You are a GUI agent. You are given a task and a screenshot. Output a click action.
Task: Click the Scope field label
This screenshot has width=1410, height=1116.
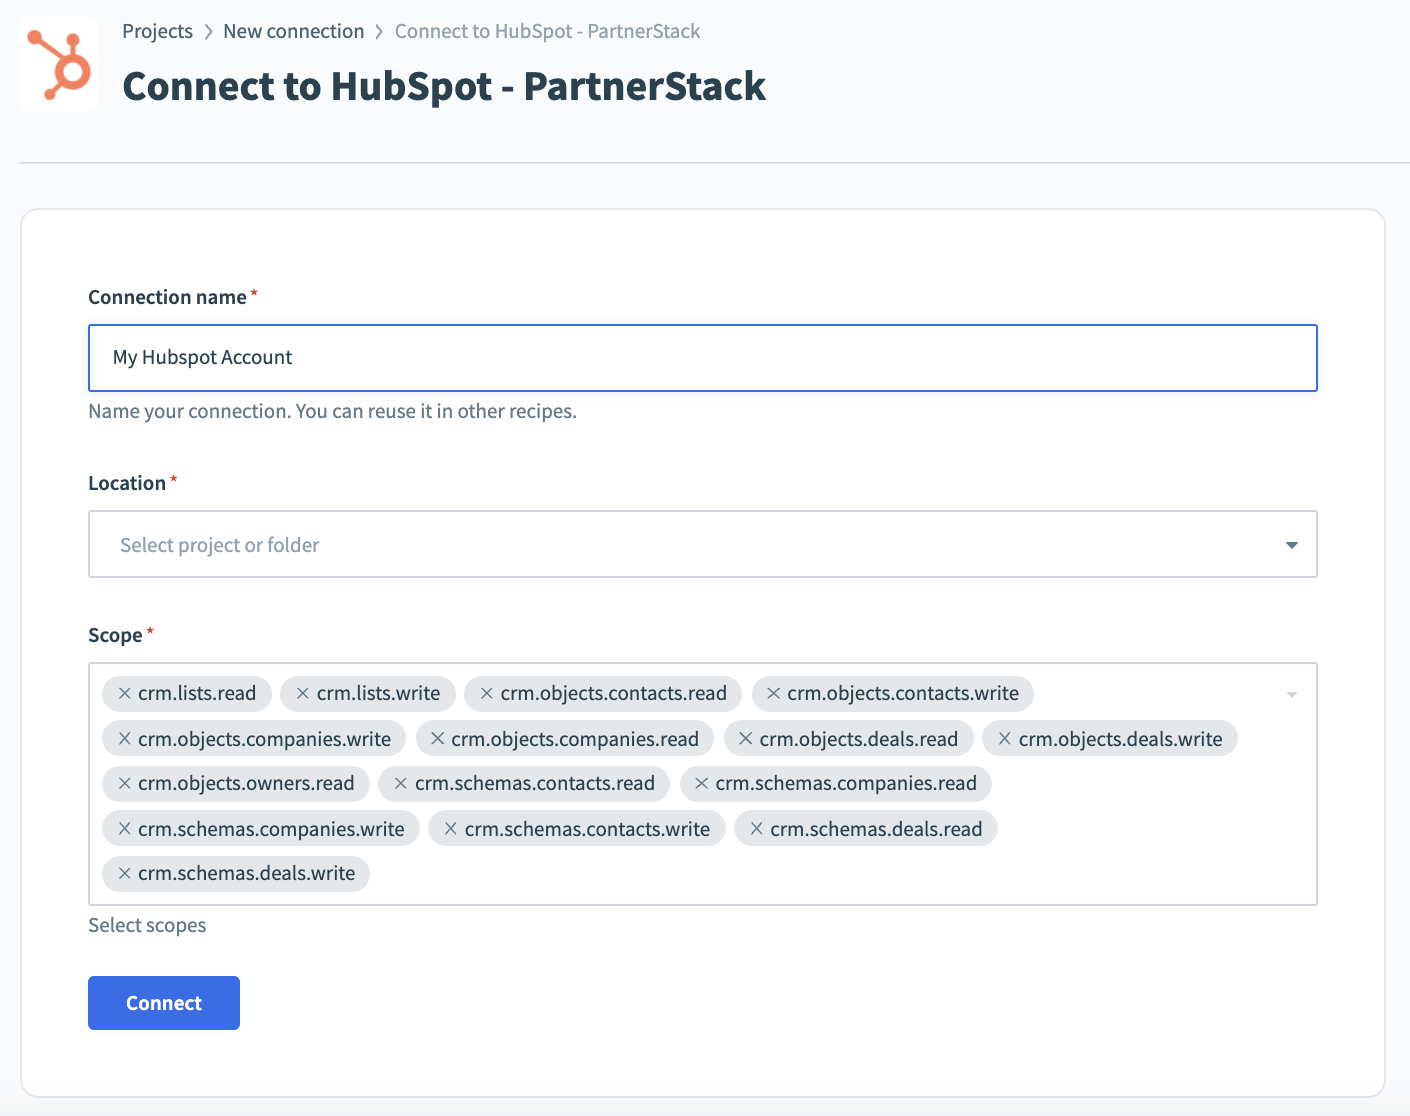click(115, 635)
